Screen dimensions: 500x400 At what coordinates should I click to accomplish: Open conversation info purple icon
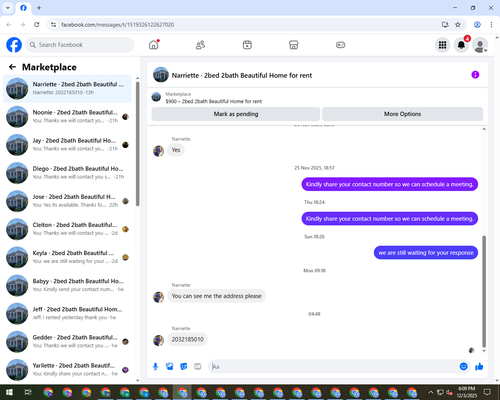coord(475,75)
